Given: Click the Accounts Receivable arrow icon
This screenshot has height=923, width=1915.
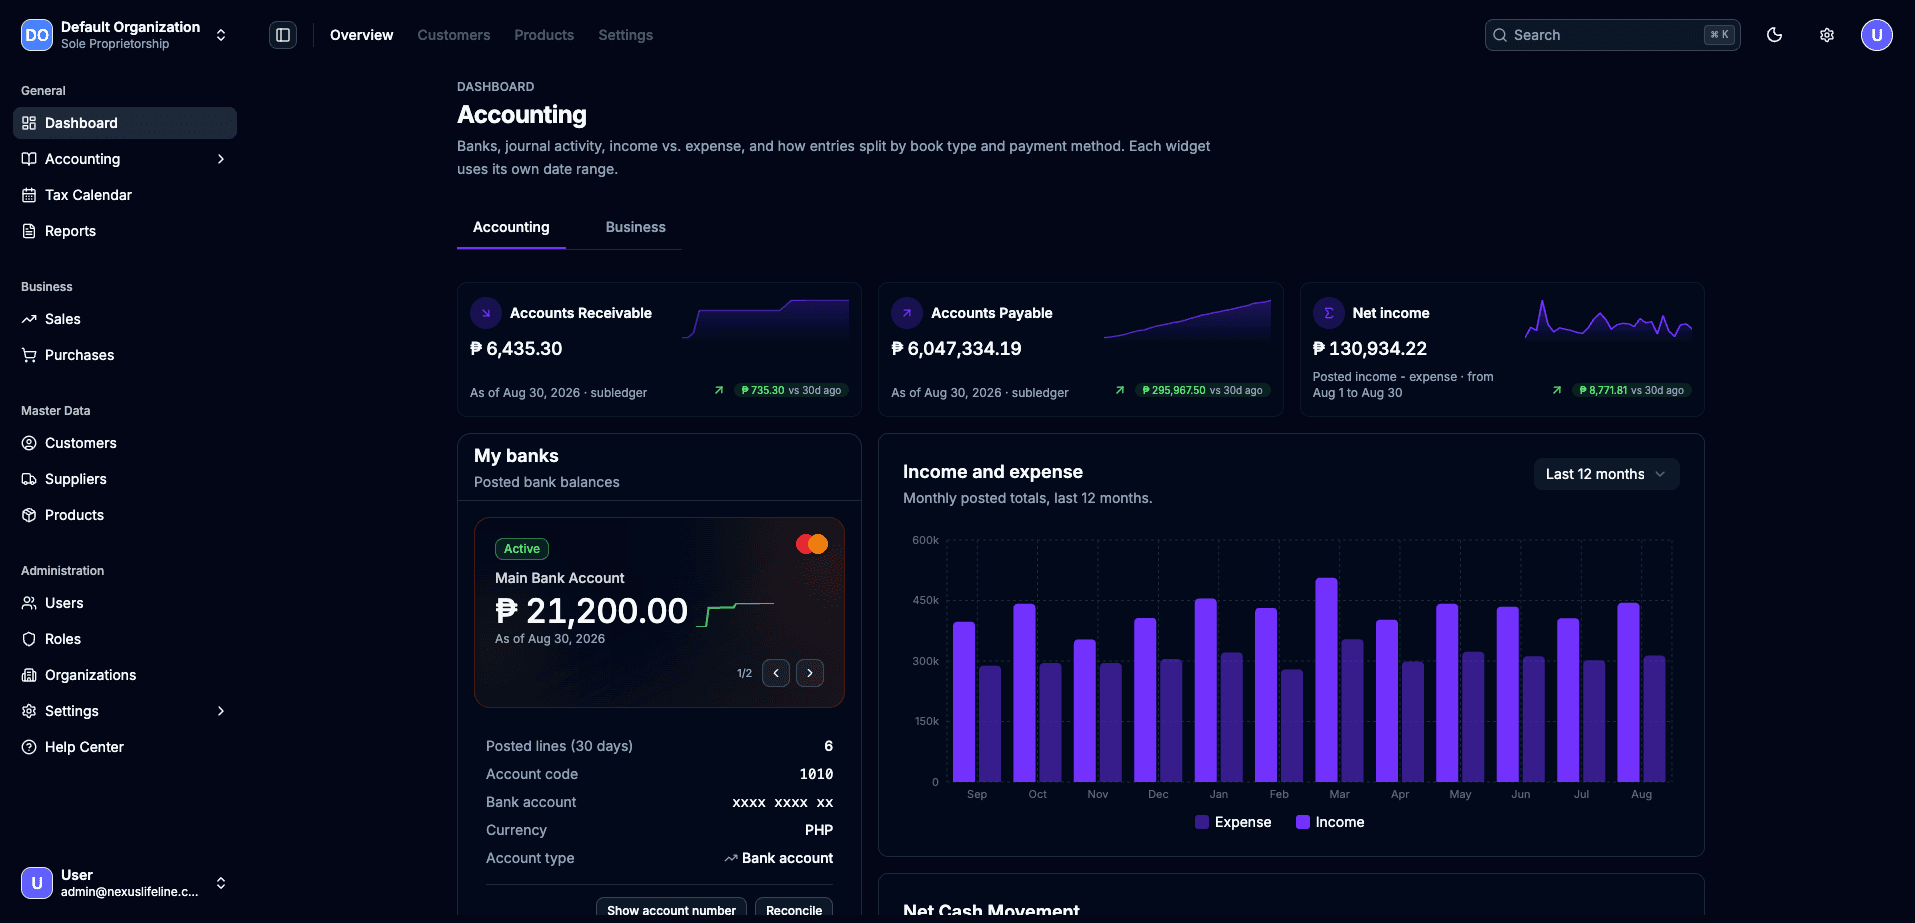Looking at the screenshot, I should click(x=486, y=313).
